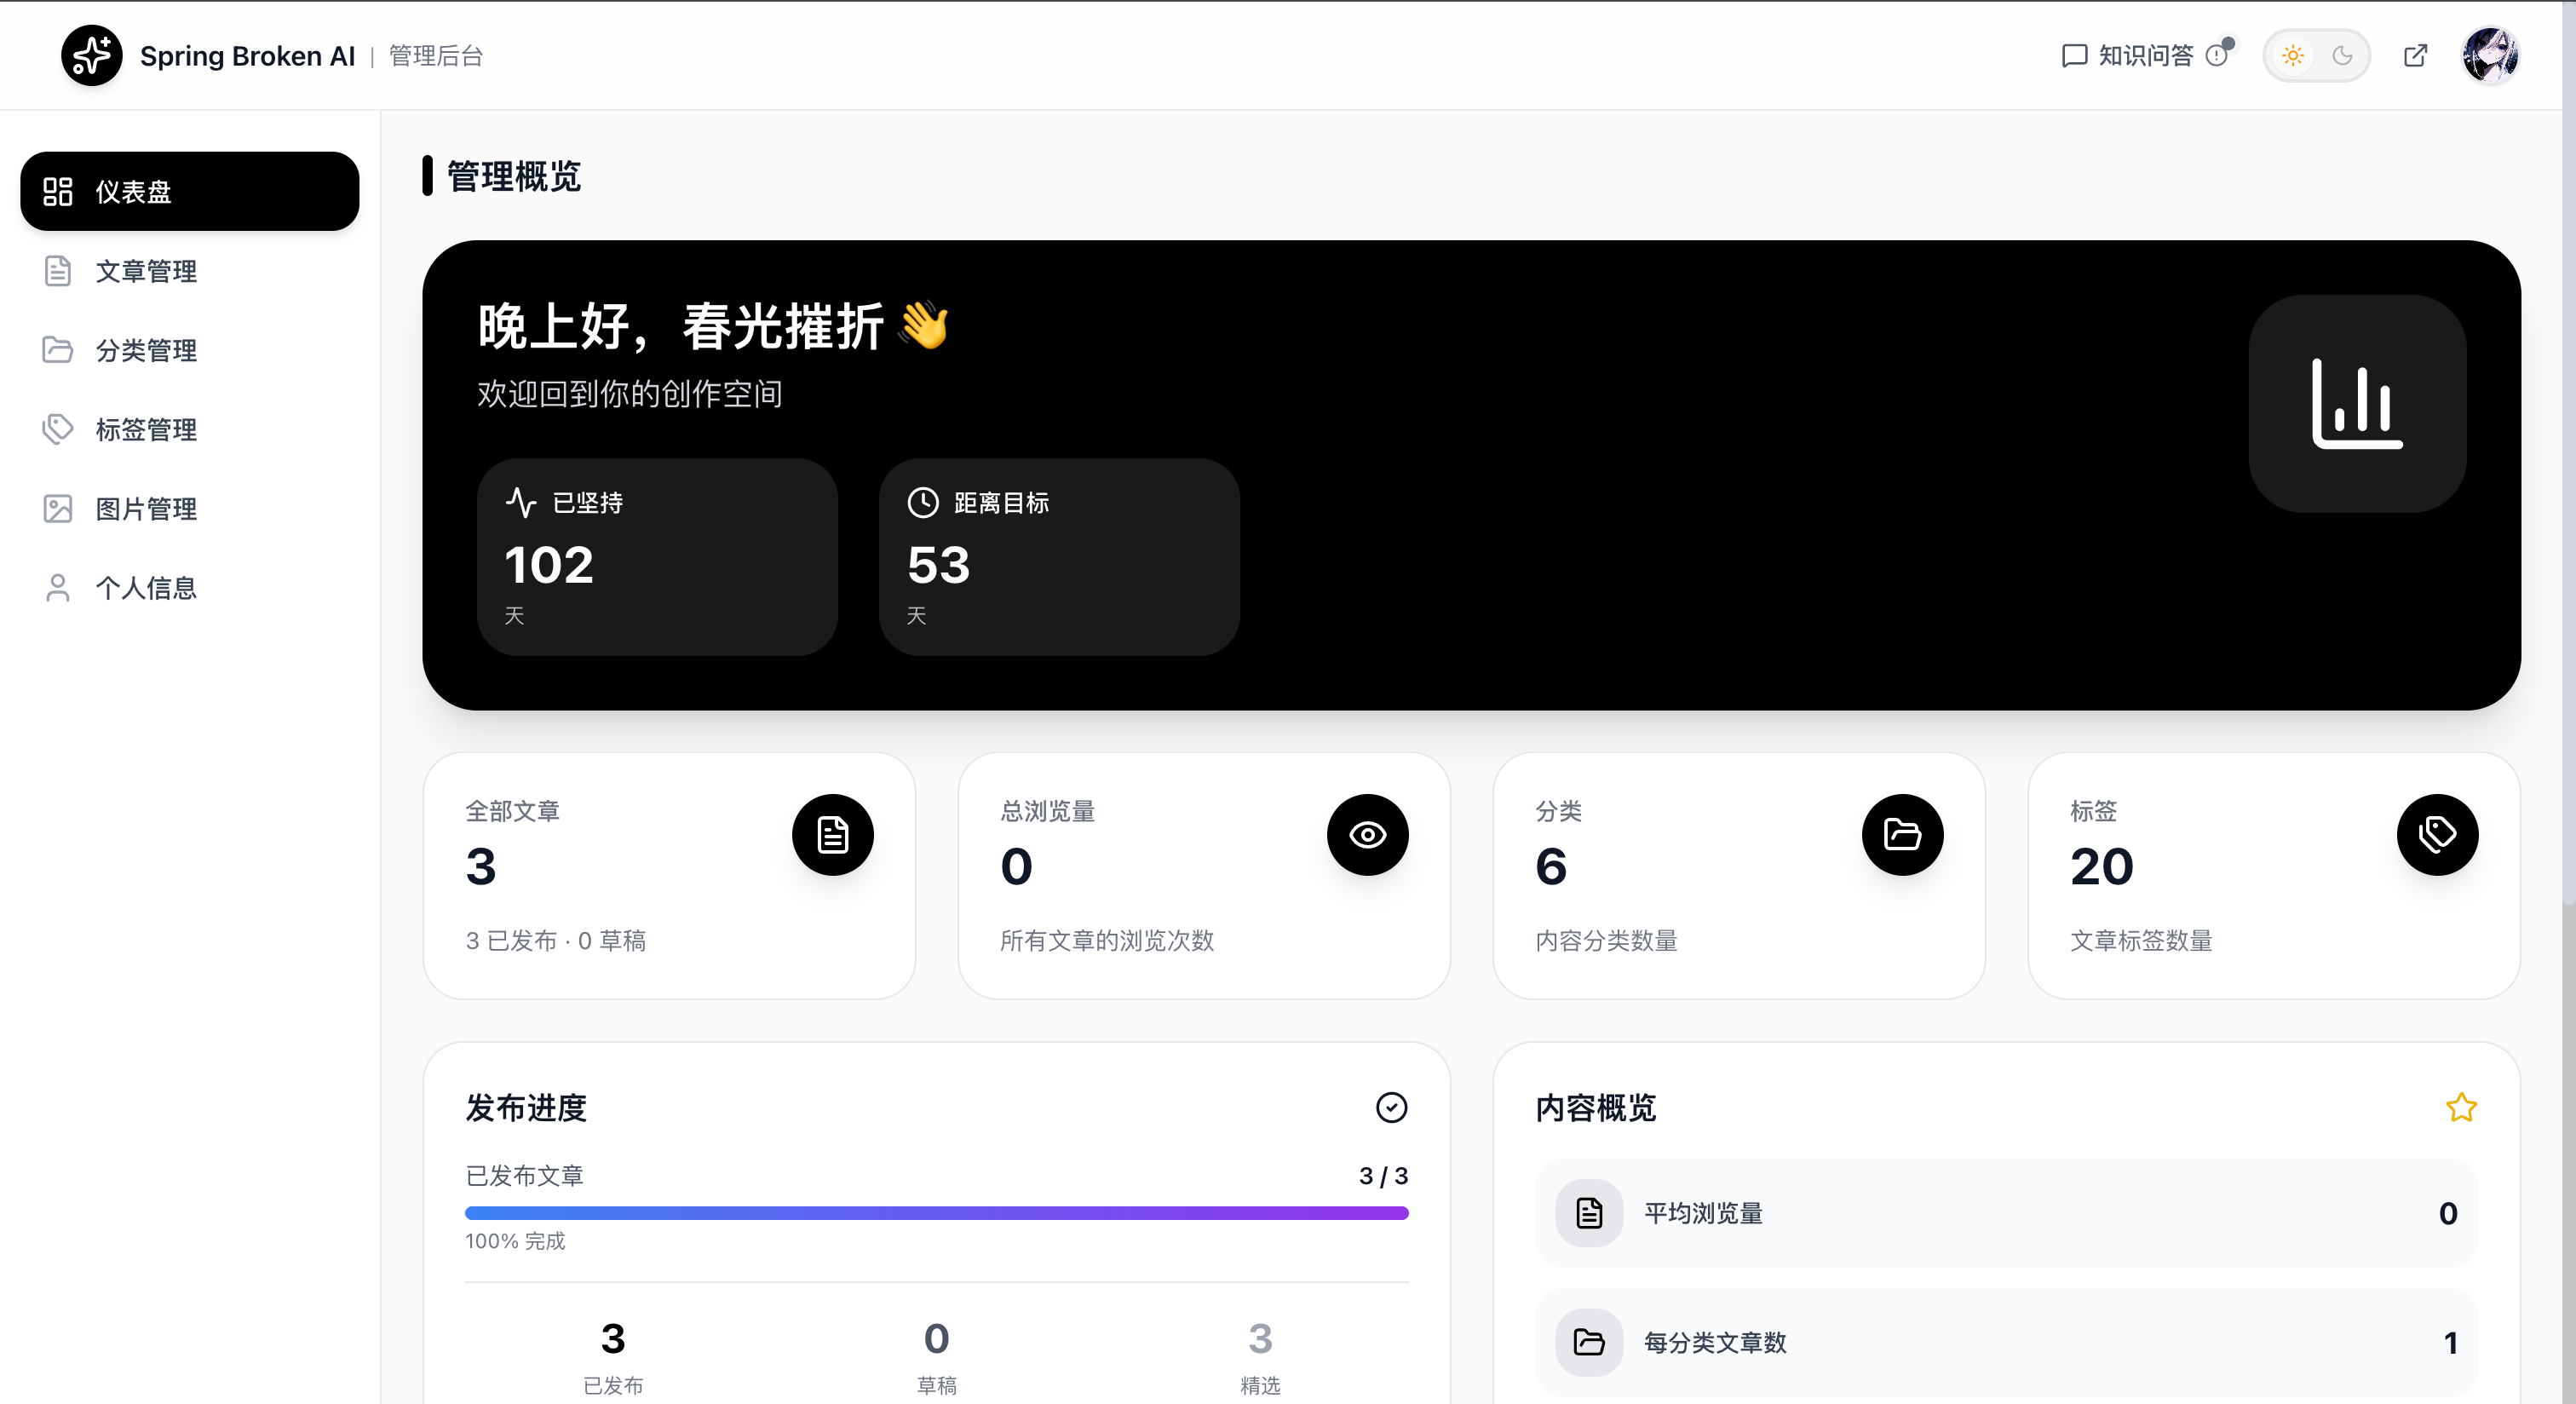The height and width of the screenshot is (1404, 2576).
Task: Click the document icon beside 平均浏览量
Action: click(x=1589, y=1213)
